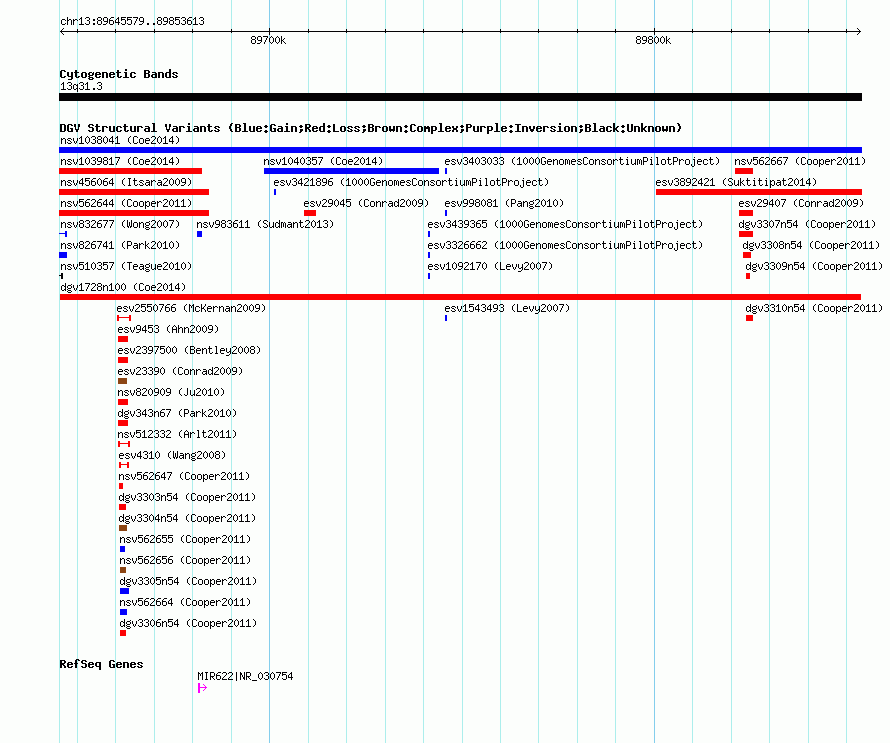890x743 pixels.
Task: Click red marker under dgv3310n54
Action: coord(749,318)
